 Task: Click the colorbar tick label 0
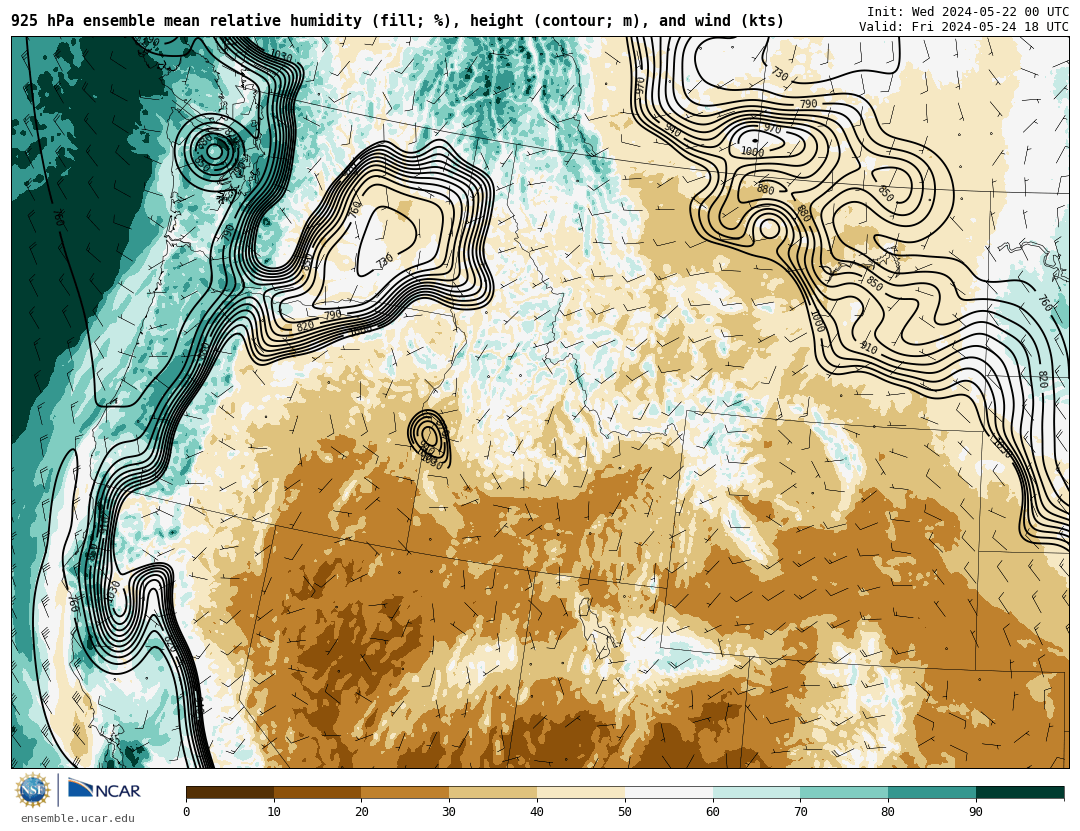[187, 812]
